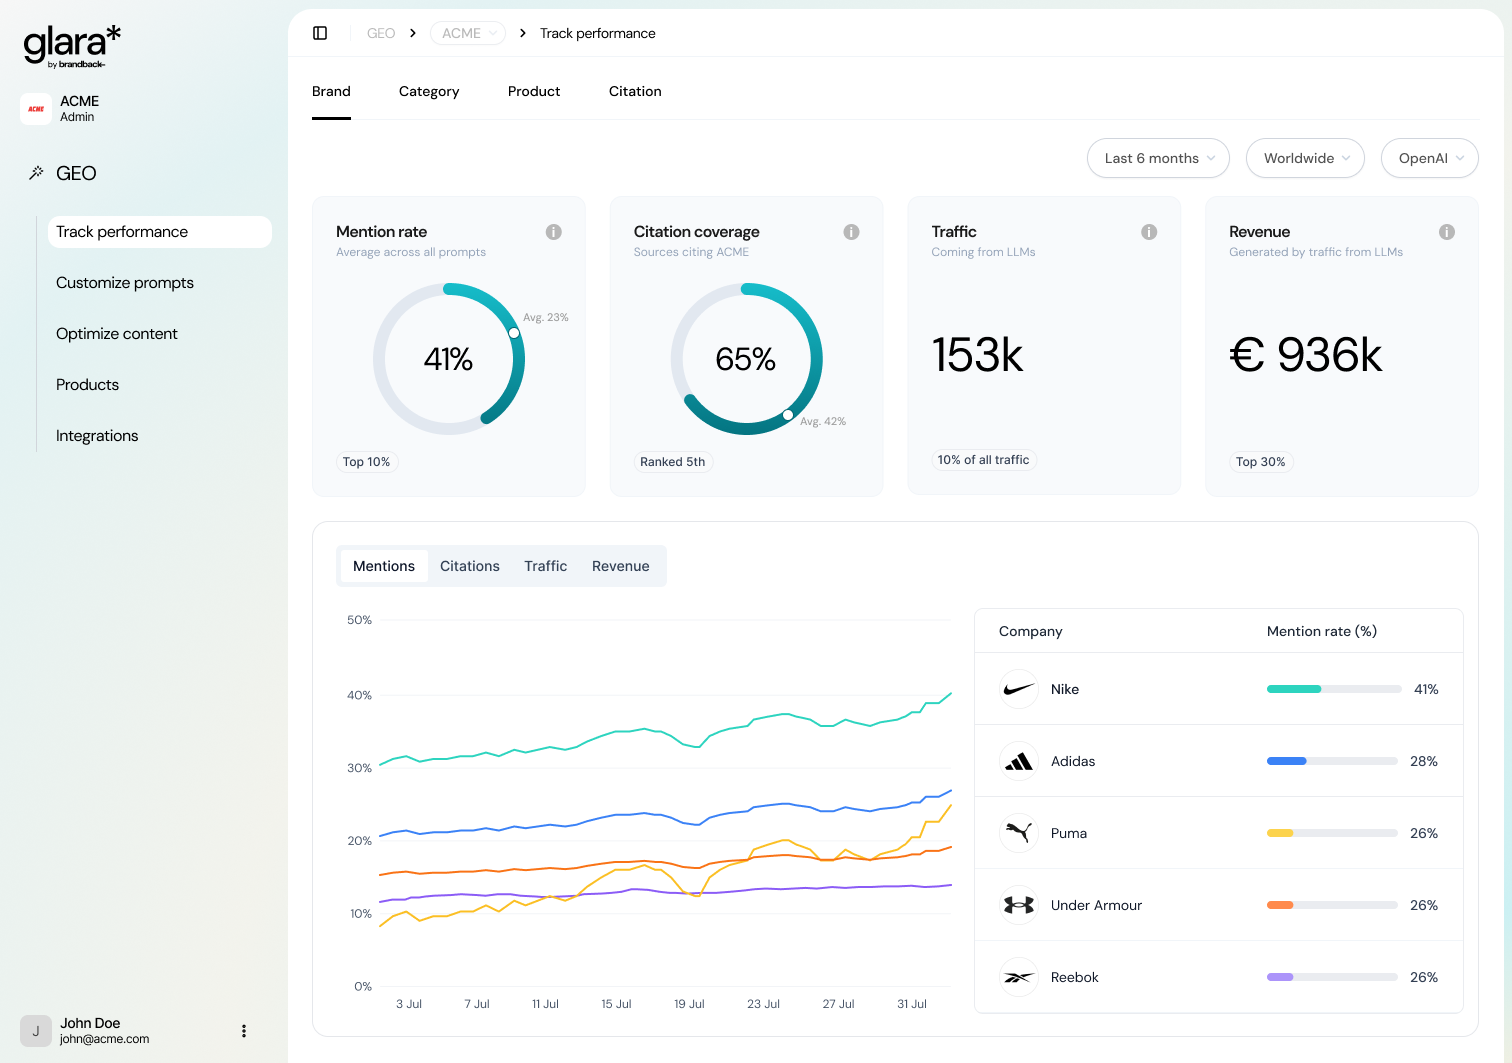The height and width of the screenshot is (1063, 1512).
Task: Click the 19 Jul axis label
Action: [x=689, y=1004]
